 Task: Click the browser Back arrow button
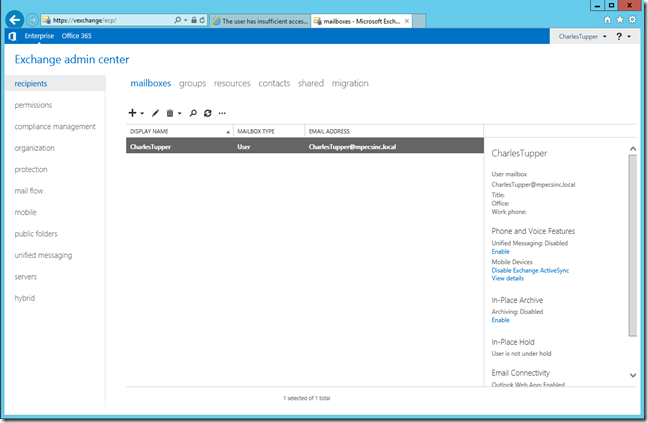pos(16,20)
